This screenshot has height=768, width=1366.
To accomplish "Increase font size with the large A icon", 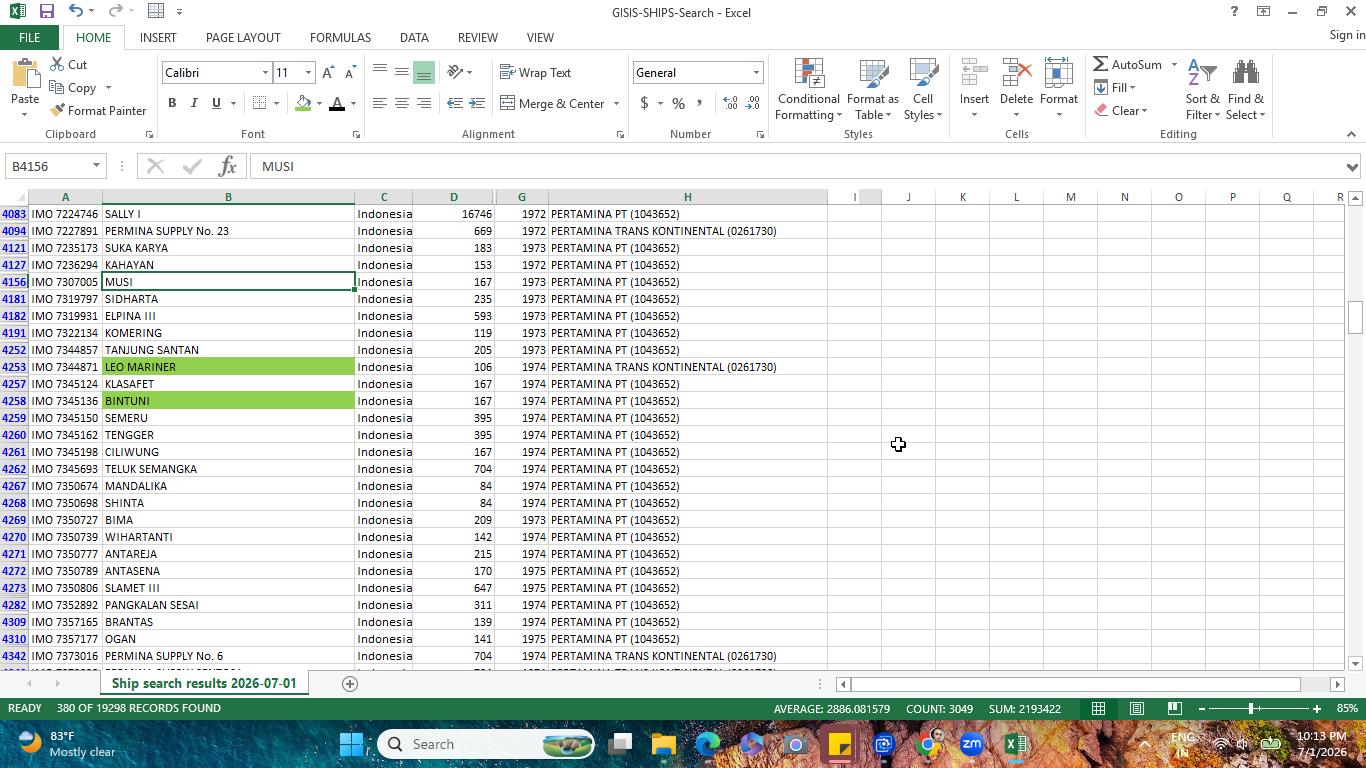I will 328,73.
